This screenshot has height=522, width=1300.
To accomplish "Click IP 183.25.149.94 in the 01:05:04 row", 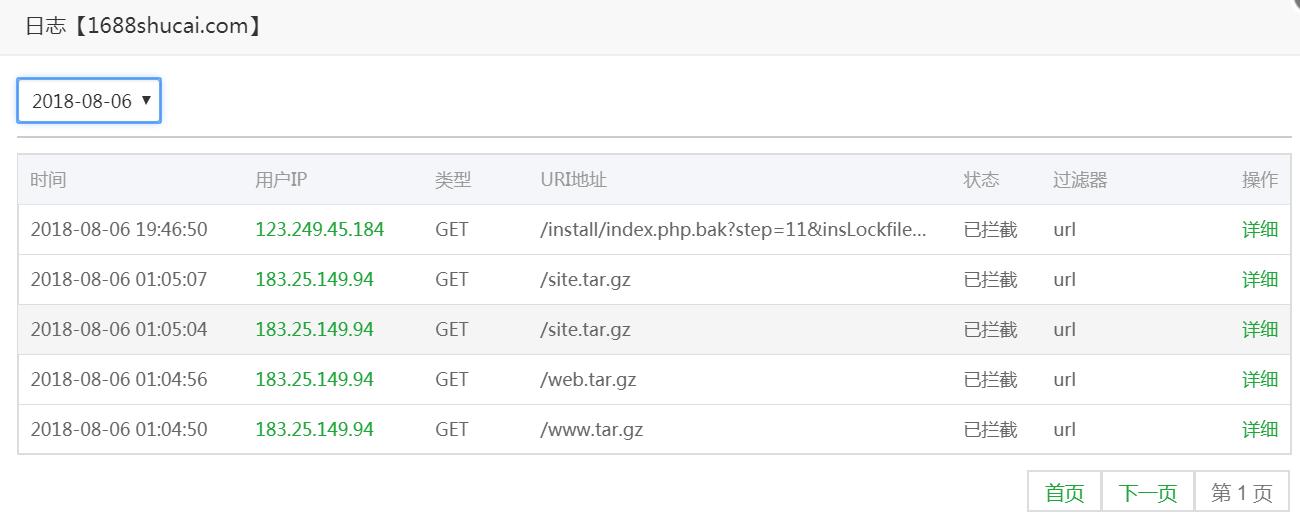I will coord(314,329).
